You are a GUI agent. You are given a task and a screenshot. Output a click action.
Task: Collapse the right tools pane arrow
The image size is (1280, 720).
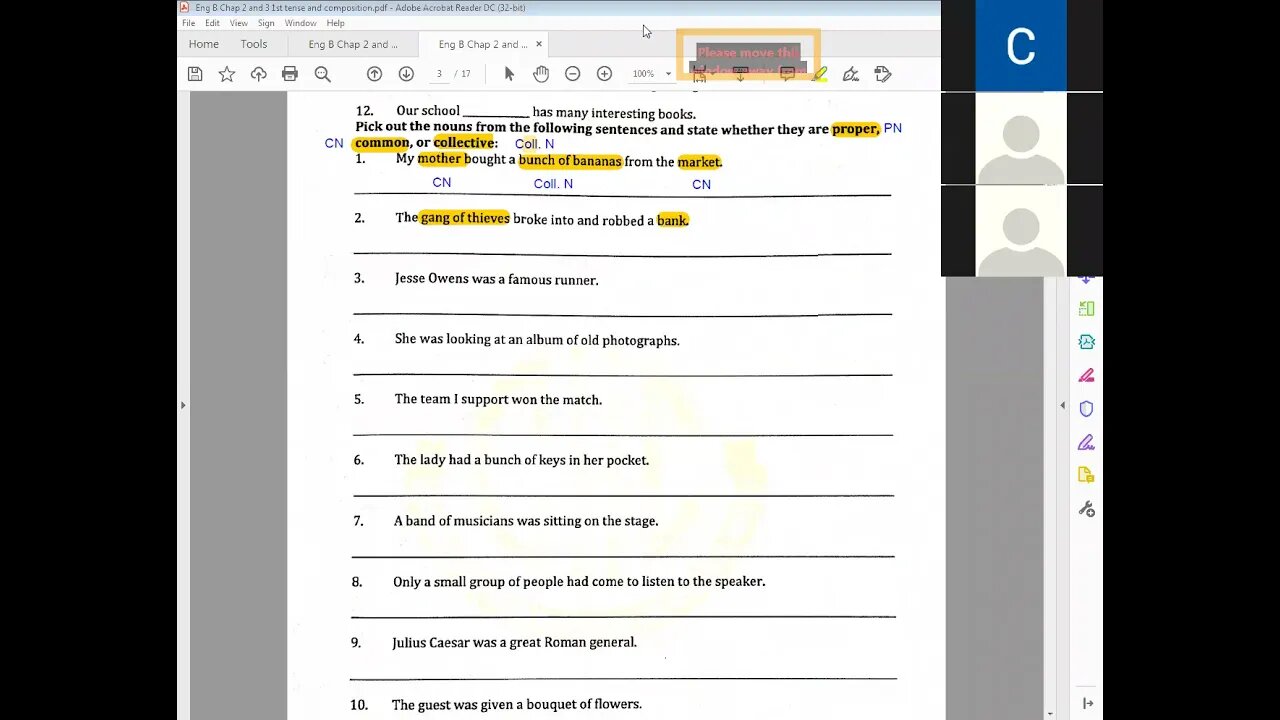coord(1062,405)
